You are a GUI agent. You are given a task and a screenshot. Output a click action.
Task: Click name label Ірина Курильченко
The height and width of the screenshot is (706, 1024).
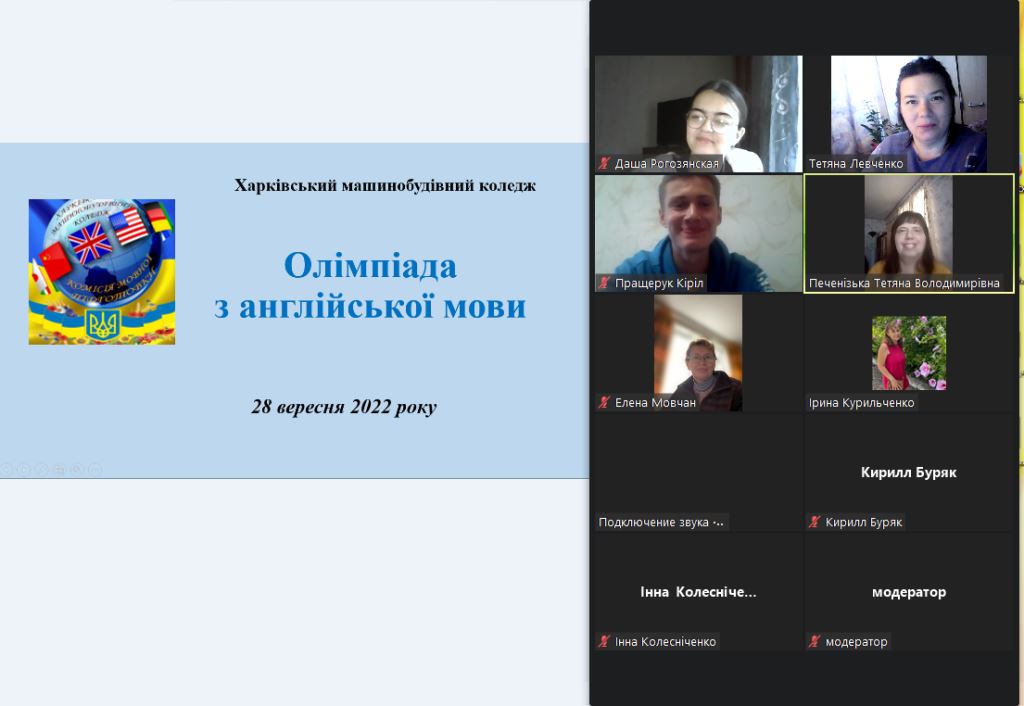coord(861,402)
